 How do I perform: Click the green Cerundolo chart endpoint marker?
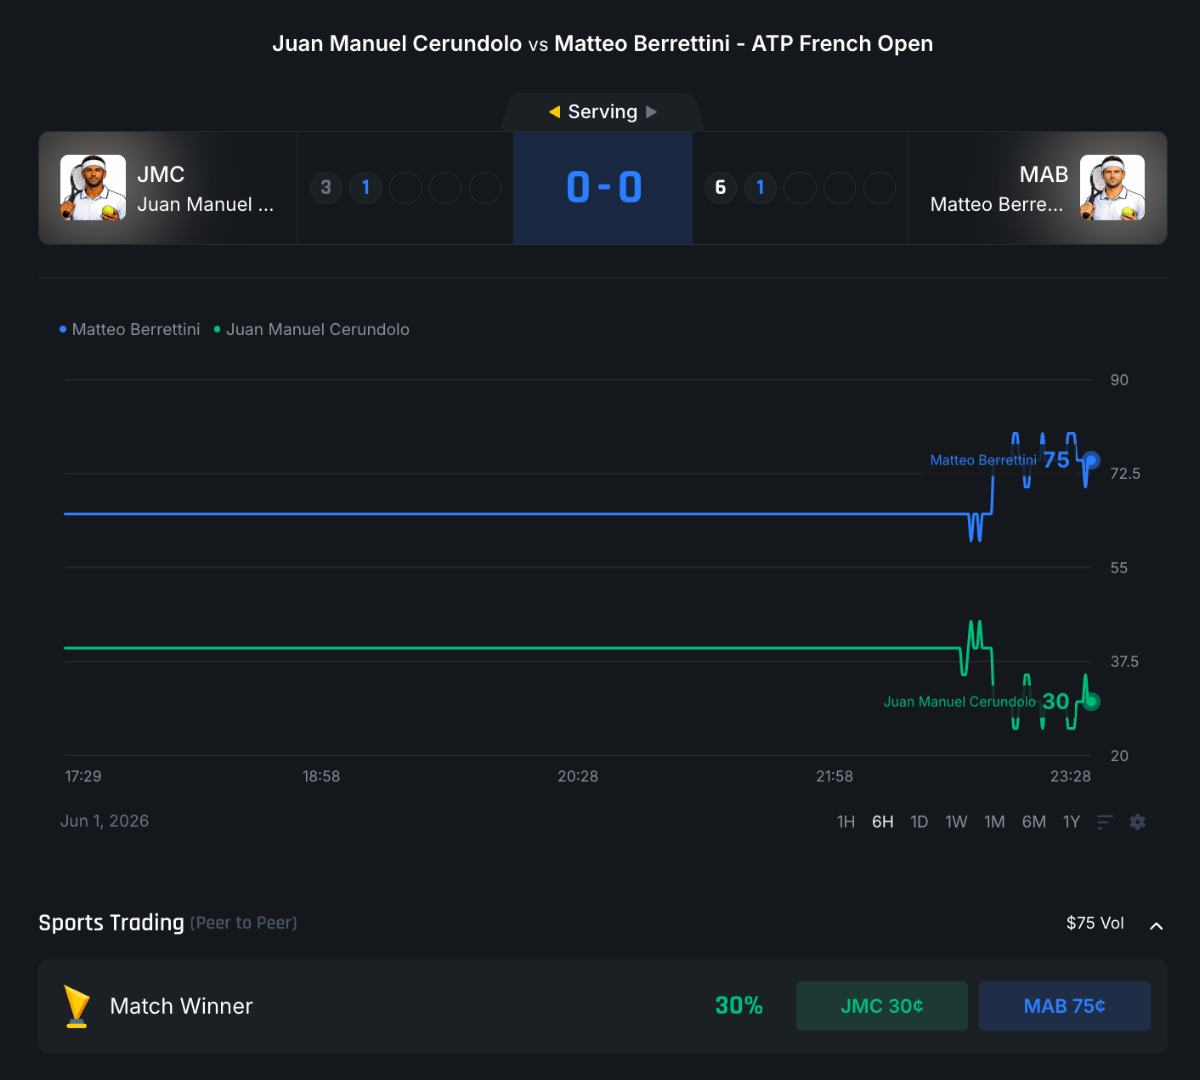tap(1092, 702)
